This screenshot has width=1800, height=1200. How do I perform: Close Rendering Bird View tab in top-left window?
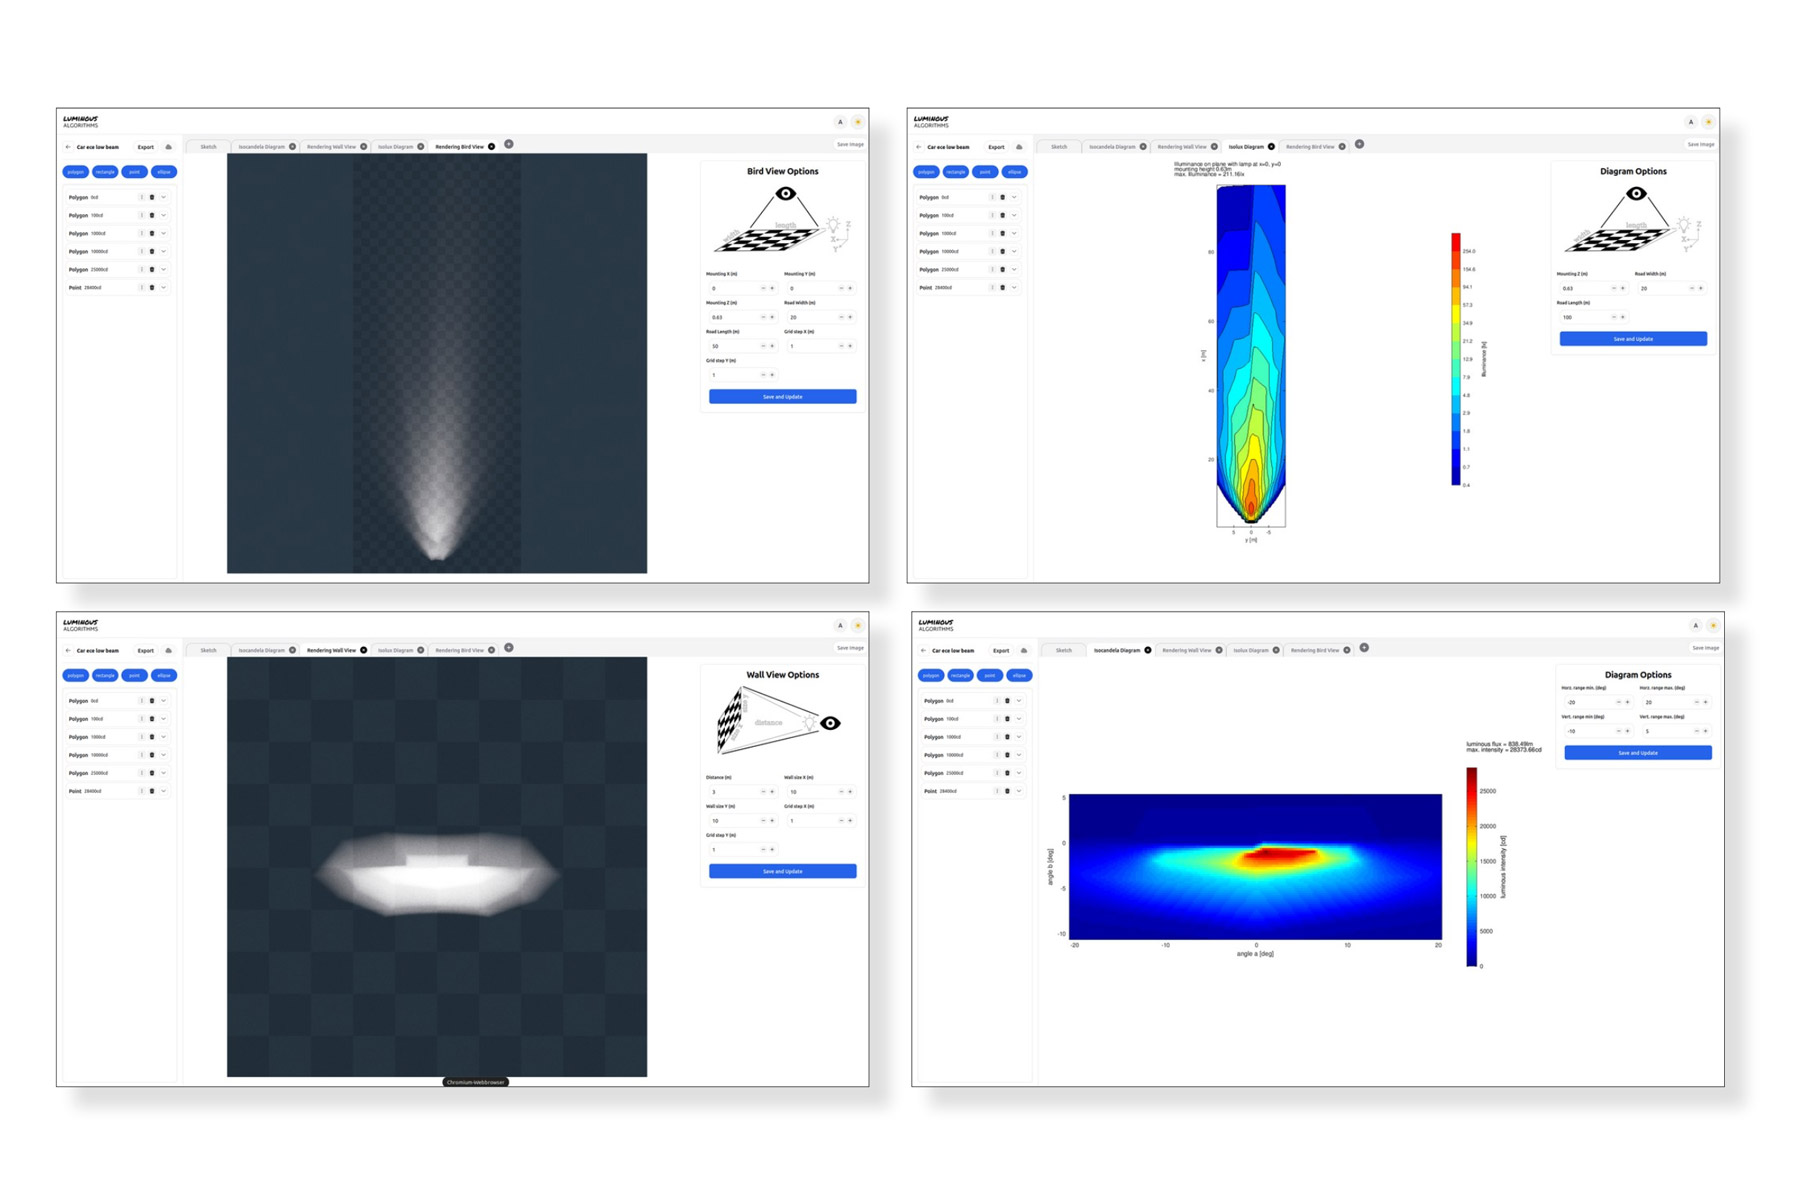491,147
